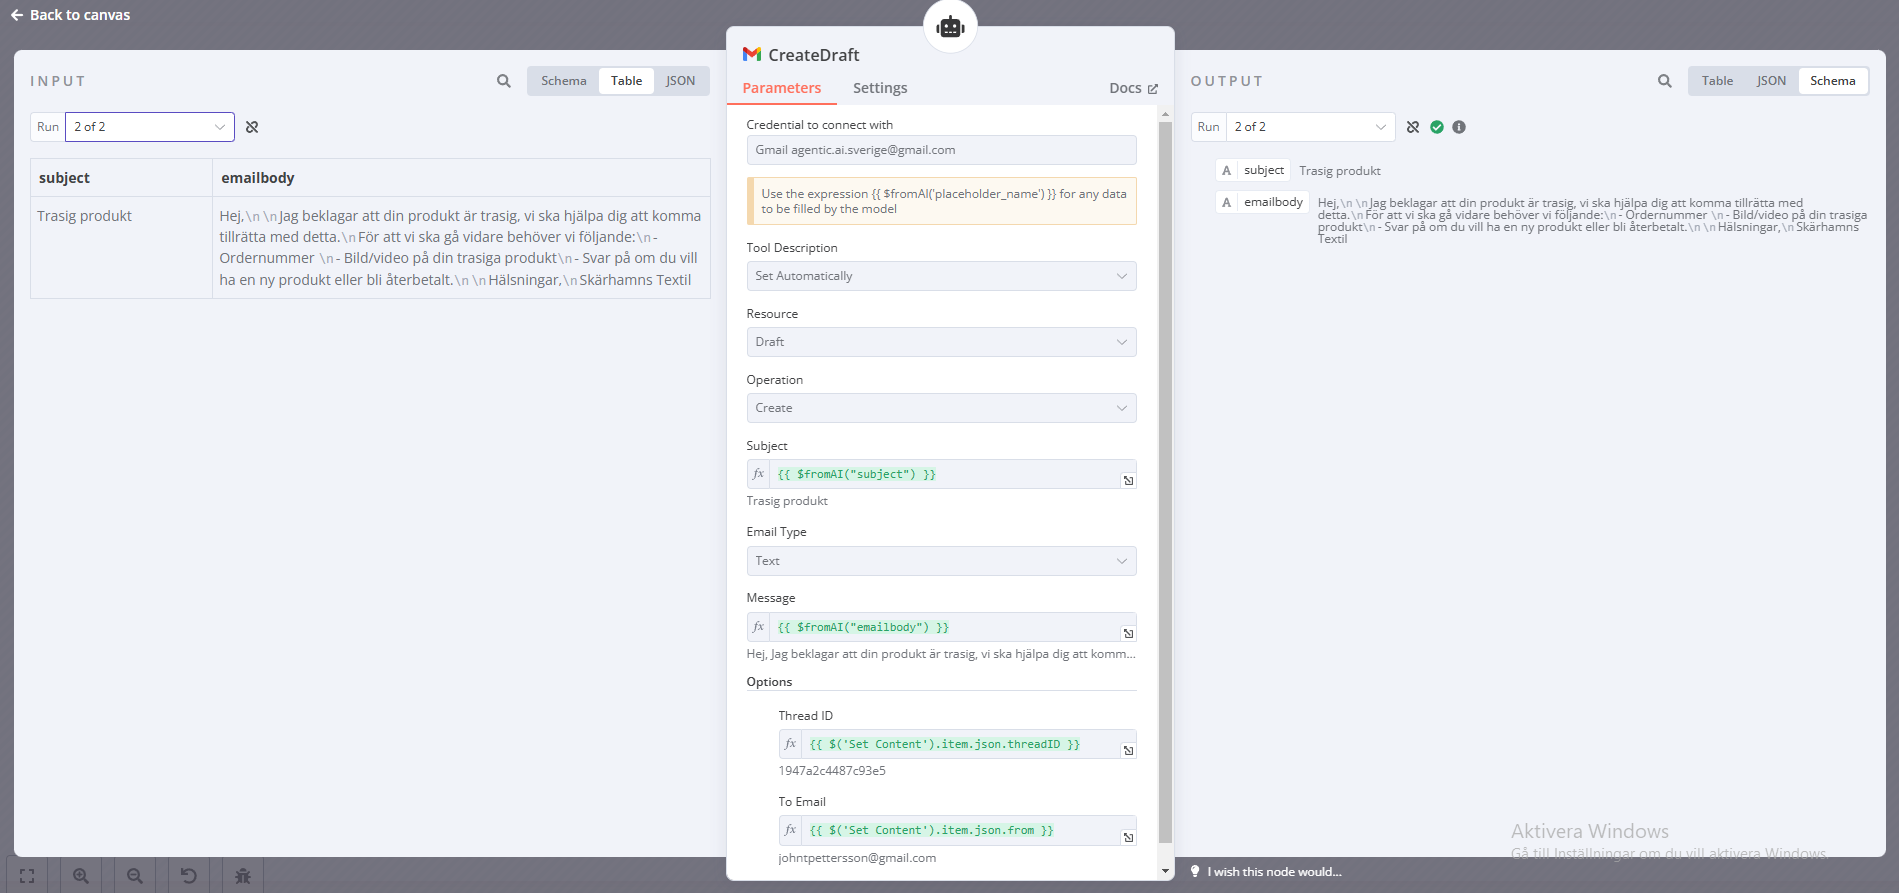Click the Message expression input field
The image size is (1899, 893).
pos(945,627)
